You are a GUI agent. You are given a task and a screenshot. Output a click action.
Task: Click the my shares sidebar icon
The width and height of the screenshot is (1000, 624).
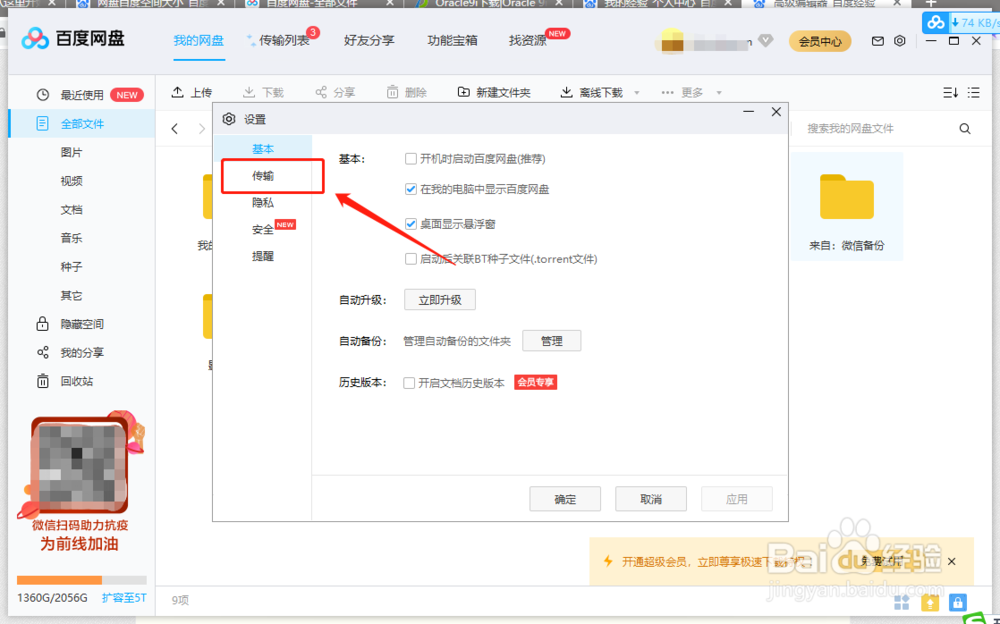click(43, 352)
